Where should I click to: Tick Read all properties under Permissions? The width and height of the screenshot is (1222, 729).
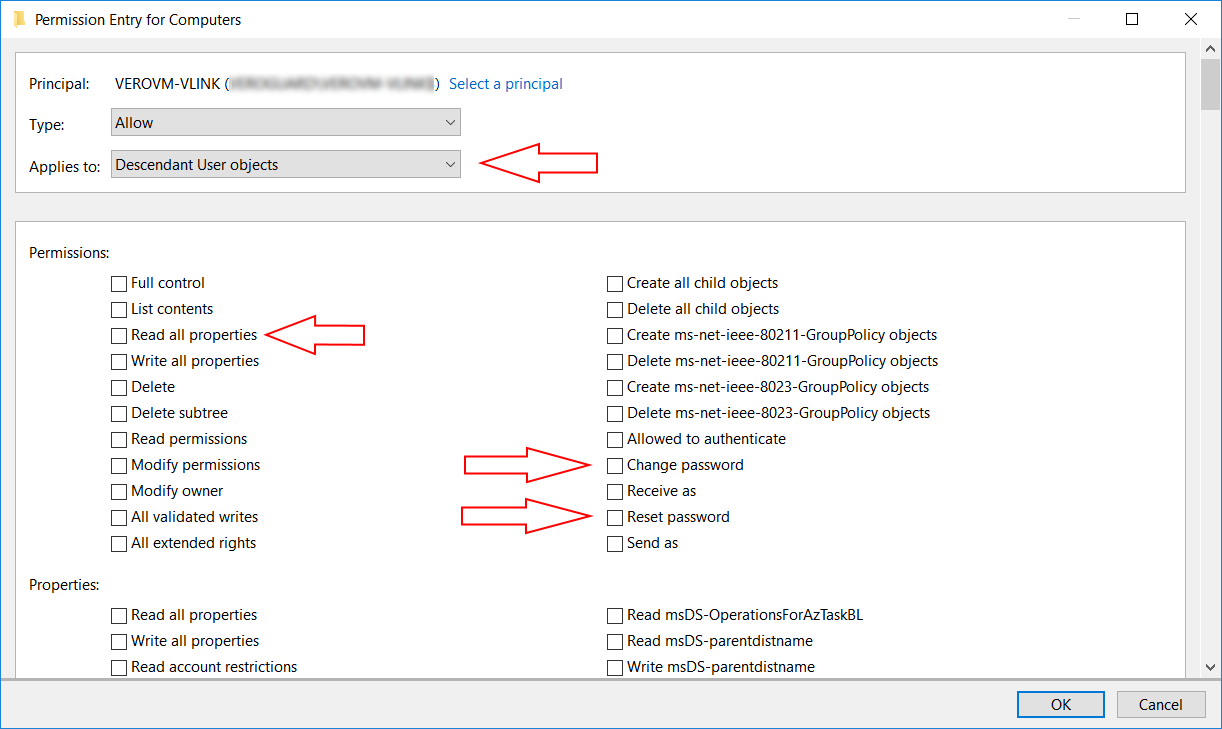pos(120,336)
